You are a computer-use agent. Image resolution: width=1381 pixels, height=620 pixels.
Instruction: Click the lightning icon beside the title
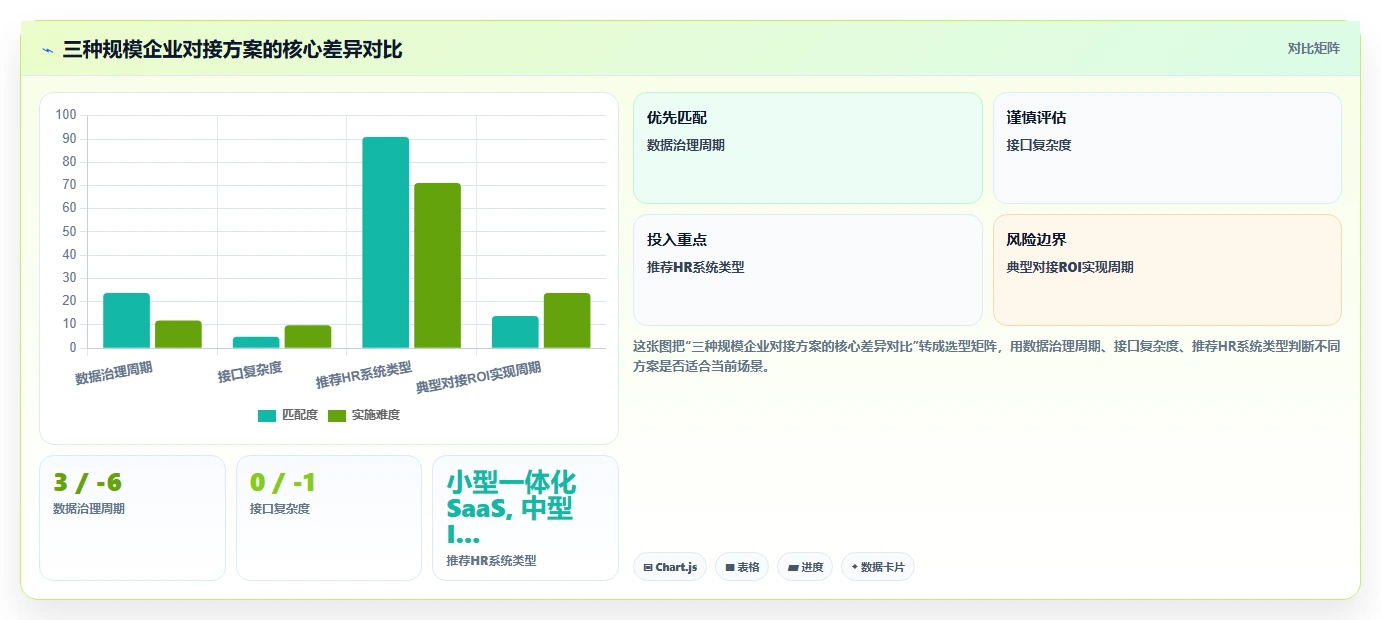pyautogui.click(x=47, y=50)
